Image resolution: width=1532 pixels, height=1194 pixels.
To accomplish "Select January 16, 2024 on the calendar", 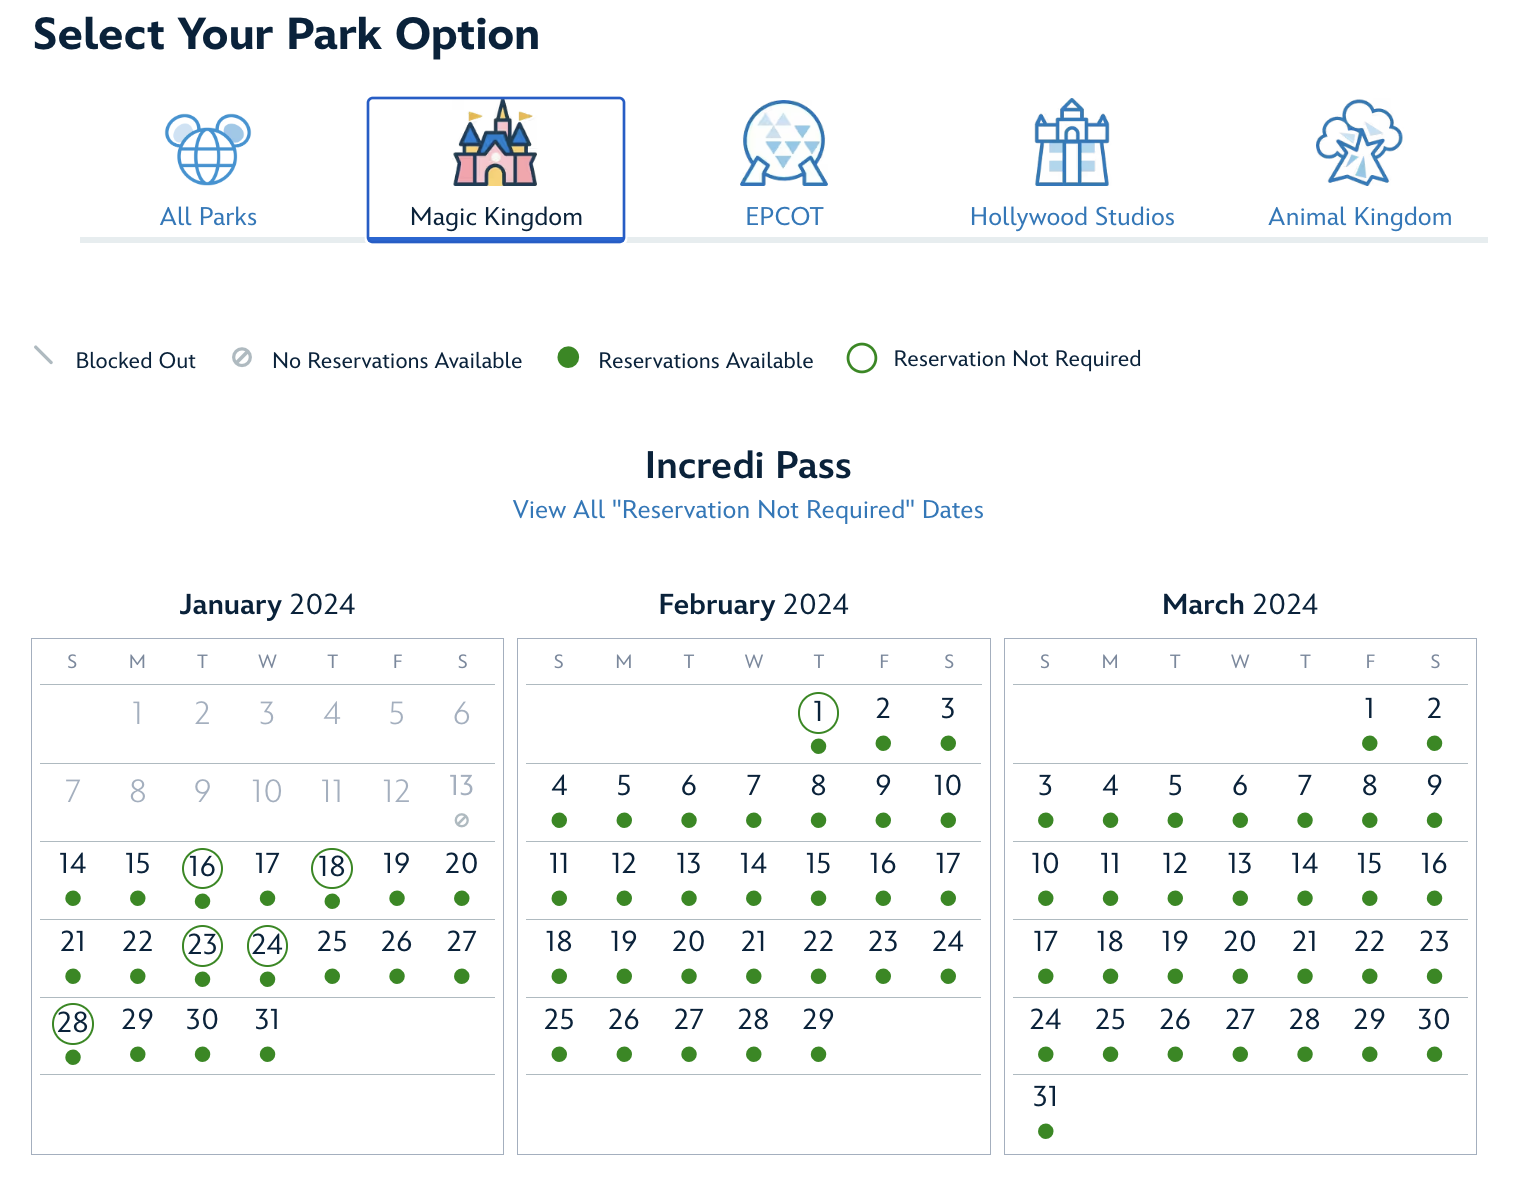I will point(202,867).
